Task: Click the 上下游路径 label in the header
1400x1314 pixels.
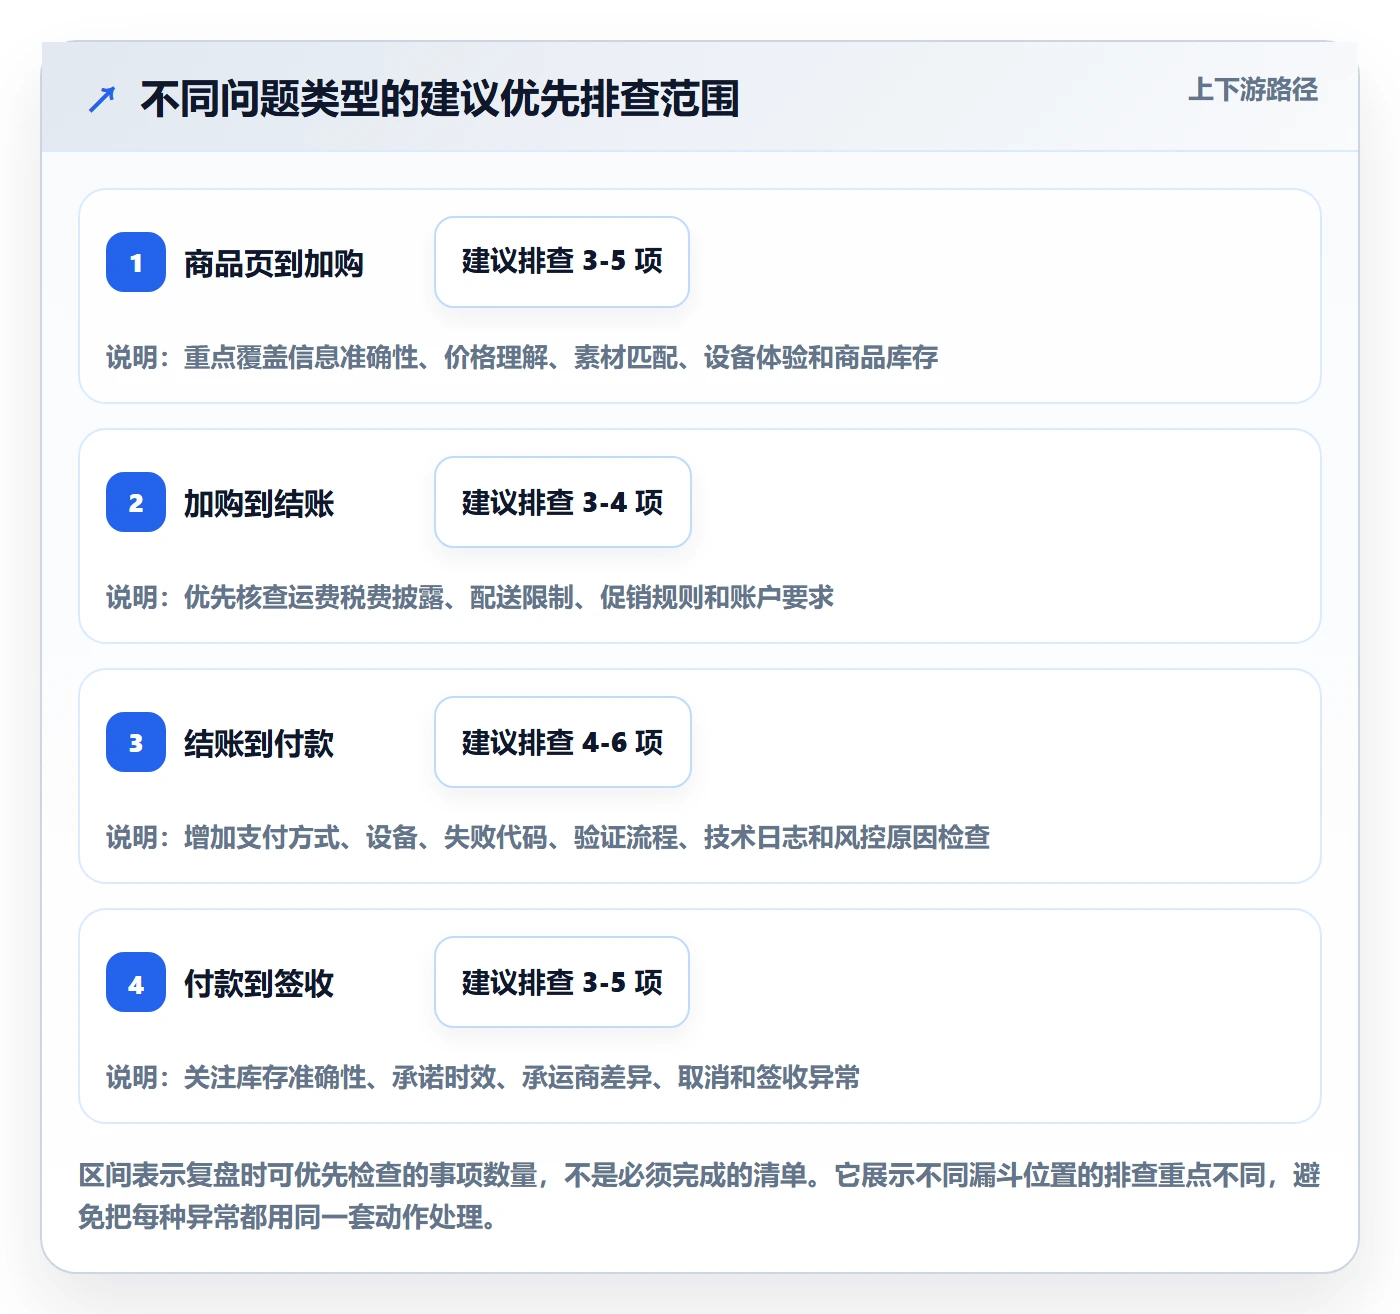Action: pos(1253,90)
